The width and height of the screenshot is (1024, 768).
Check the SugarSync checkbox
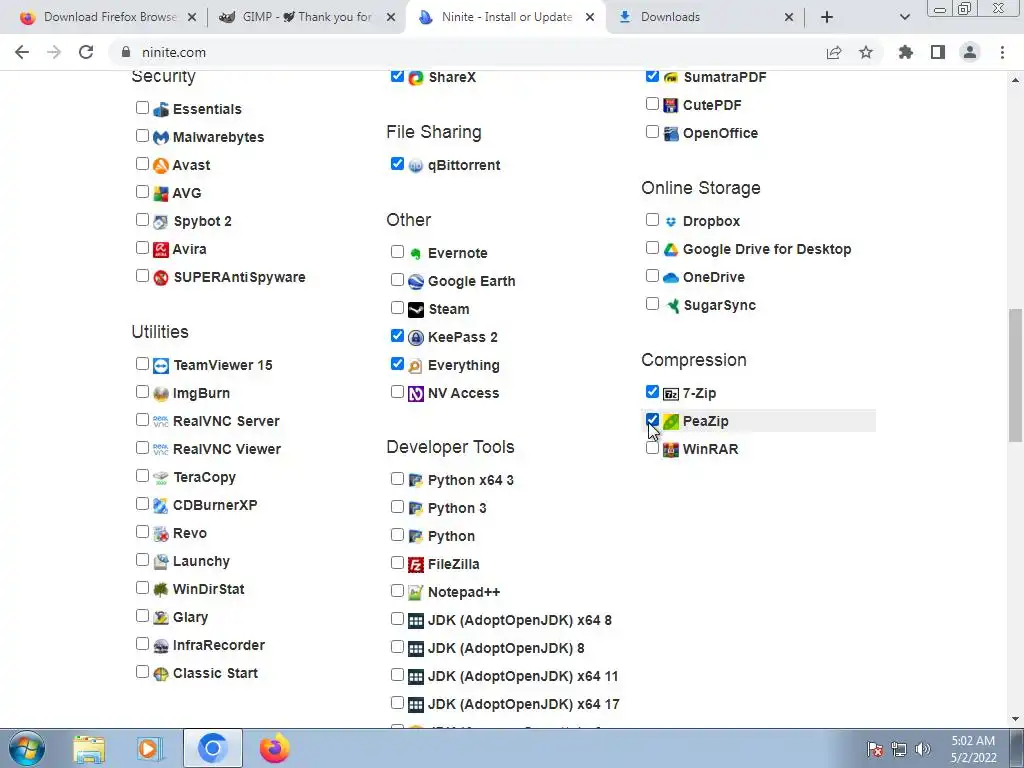pos(652,304)
